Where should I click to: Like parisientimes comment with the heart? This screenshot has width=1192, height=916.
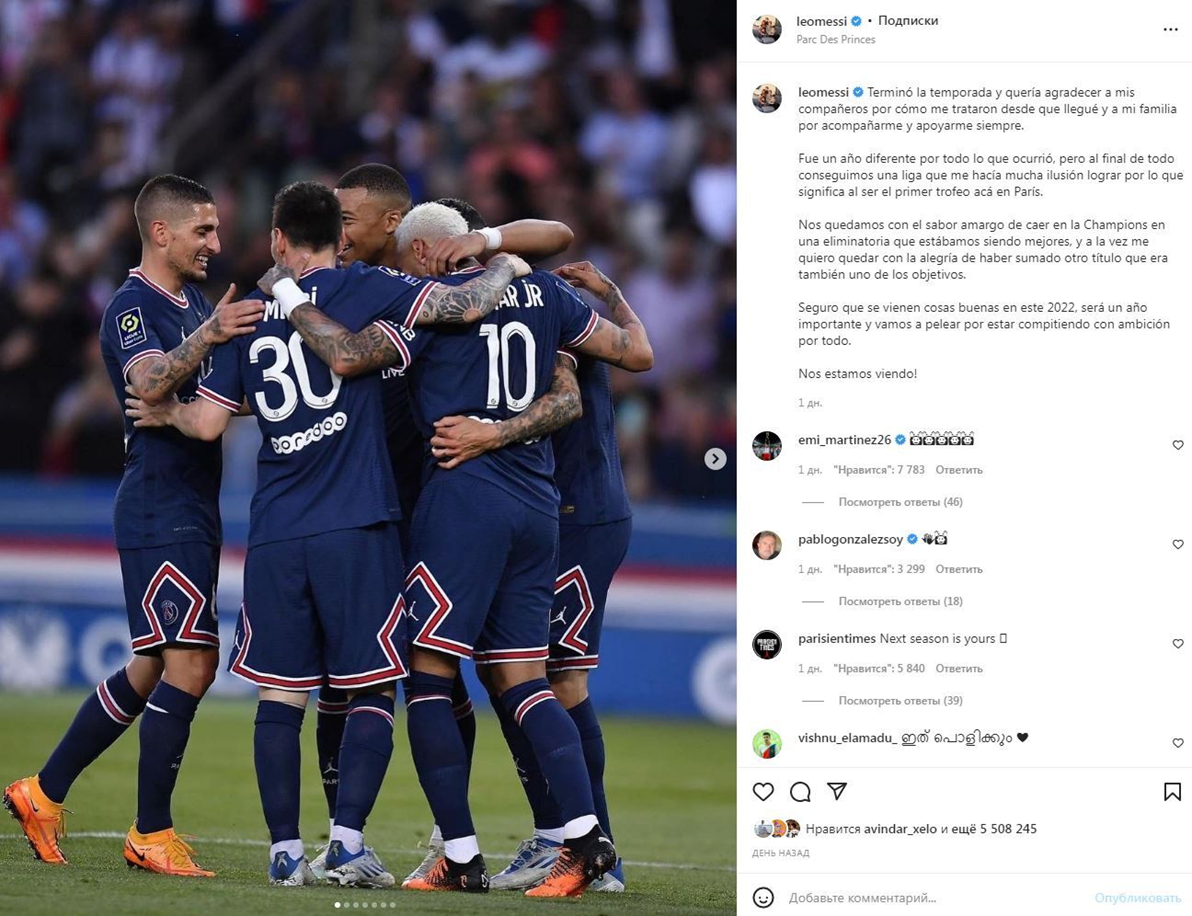click(x=1178, y=644)
